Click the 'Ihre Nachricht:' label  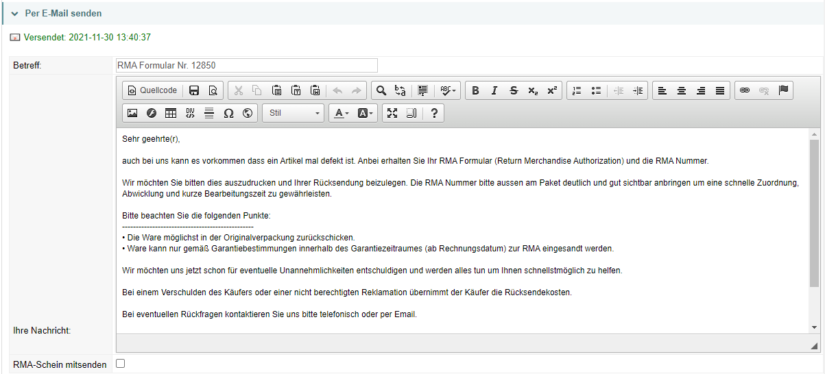pos(42,331)
